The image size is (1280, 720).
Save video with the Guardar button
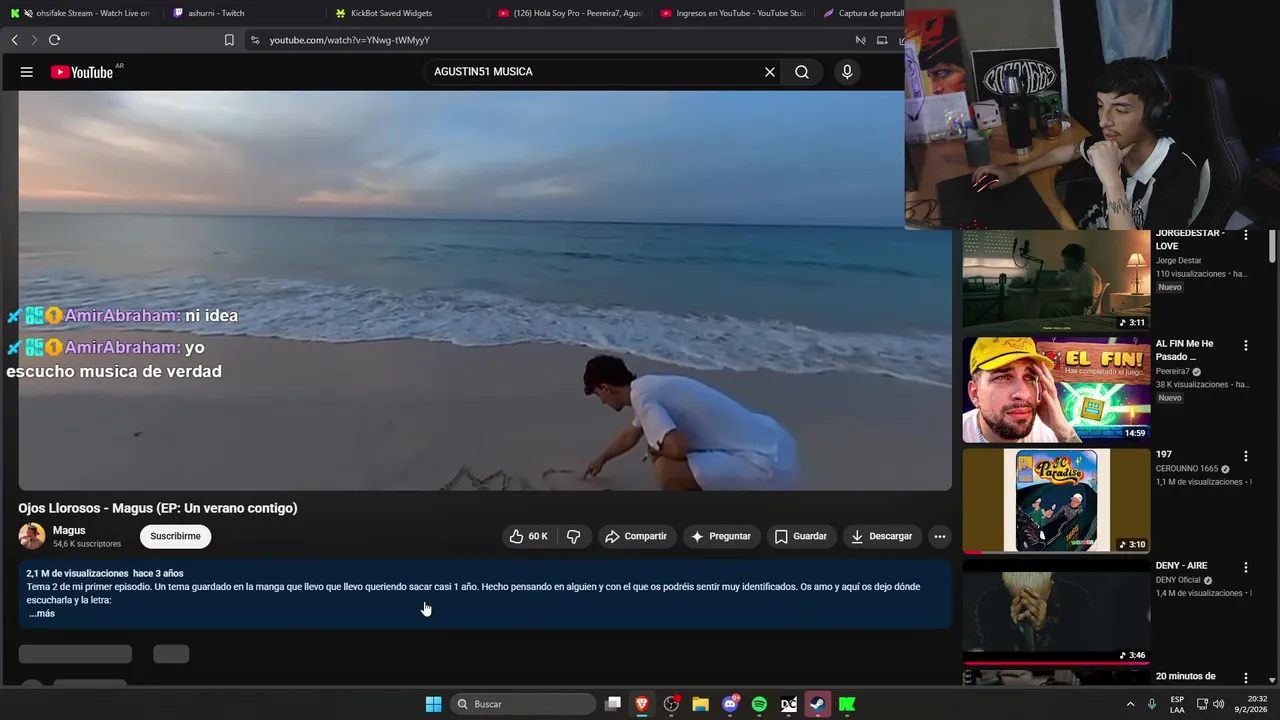point(800,537)
